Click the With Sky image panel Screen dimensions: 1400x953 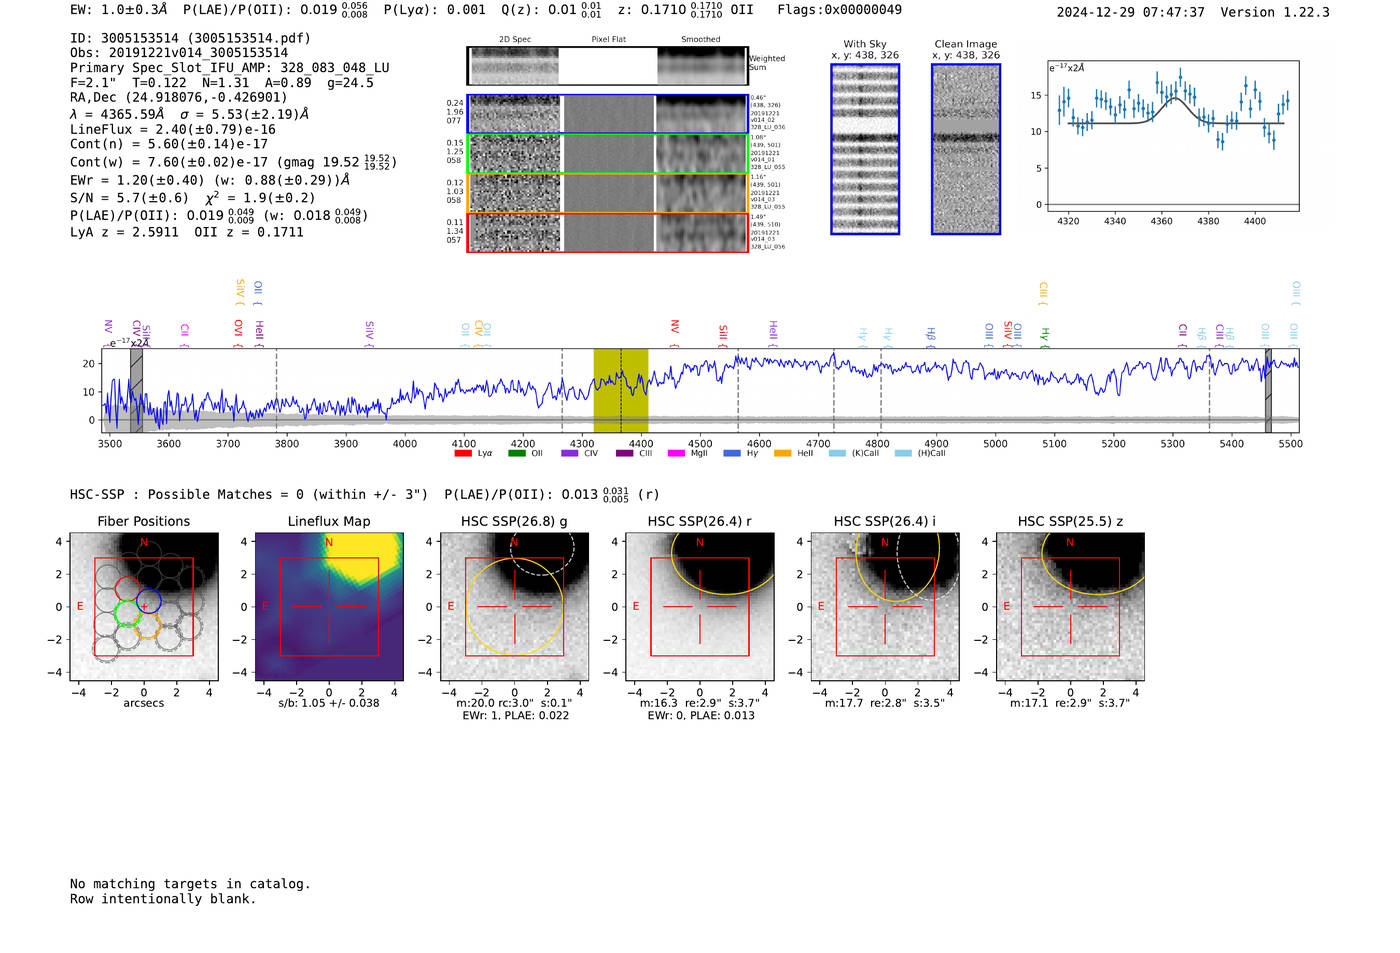[x=865, y=149]
